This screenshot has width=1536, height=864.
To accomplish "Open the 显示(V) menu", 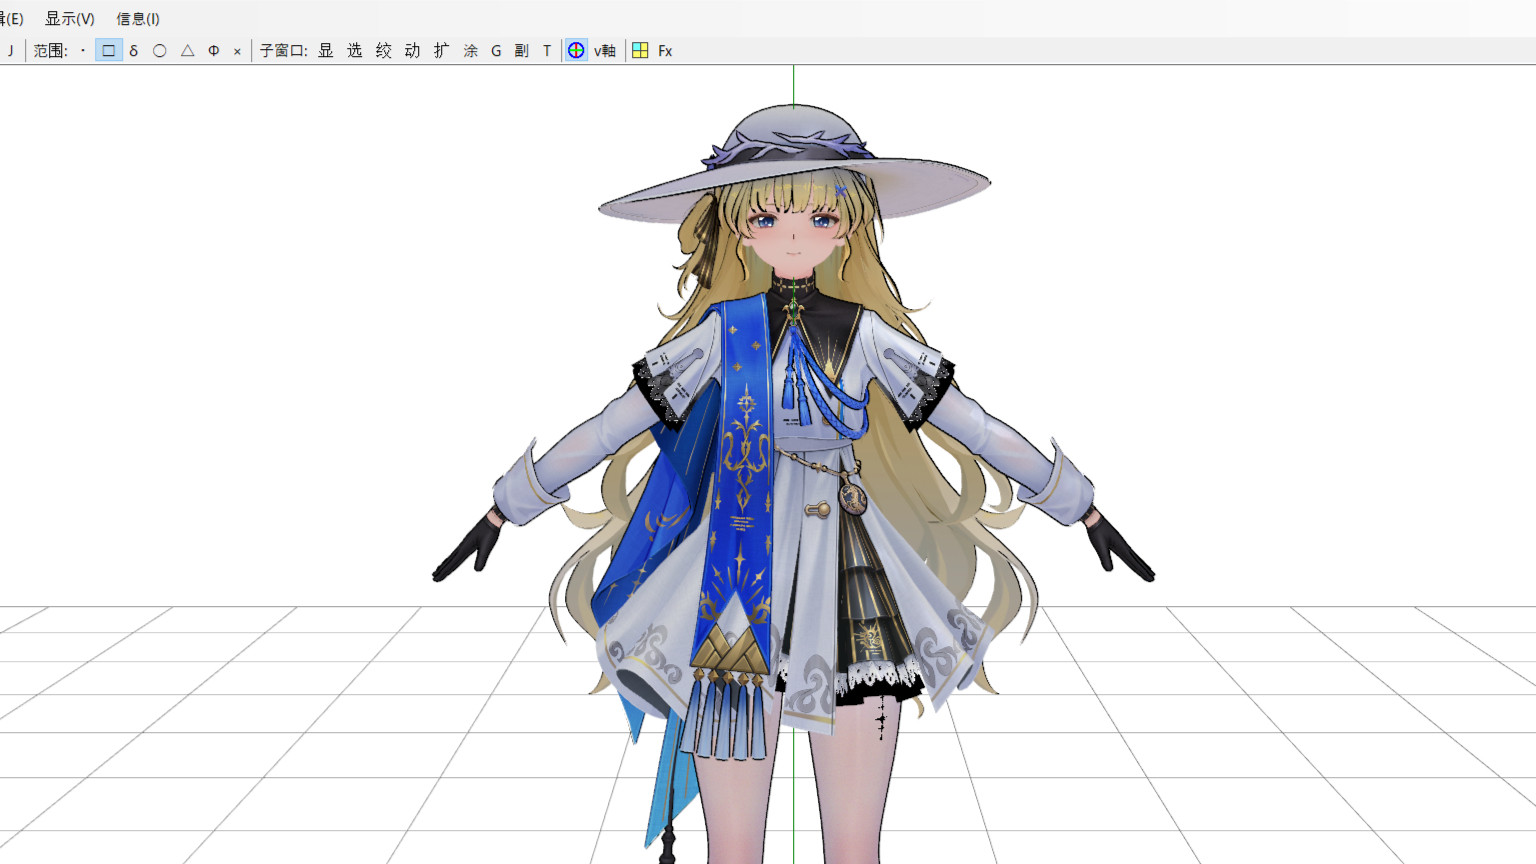I will (70, 19).
